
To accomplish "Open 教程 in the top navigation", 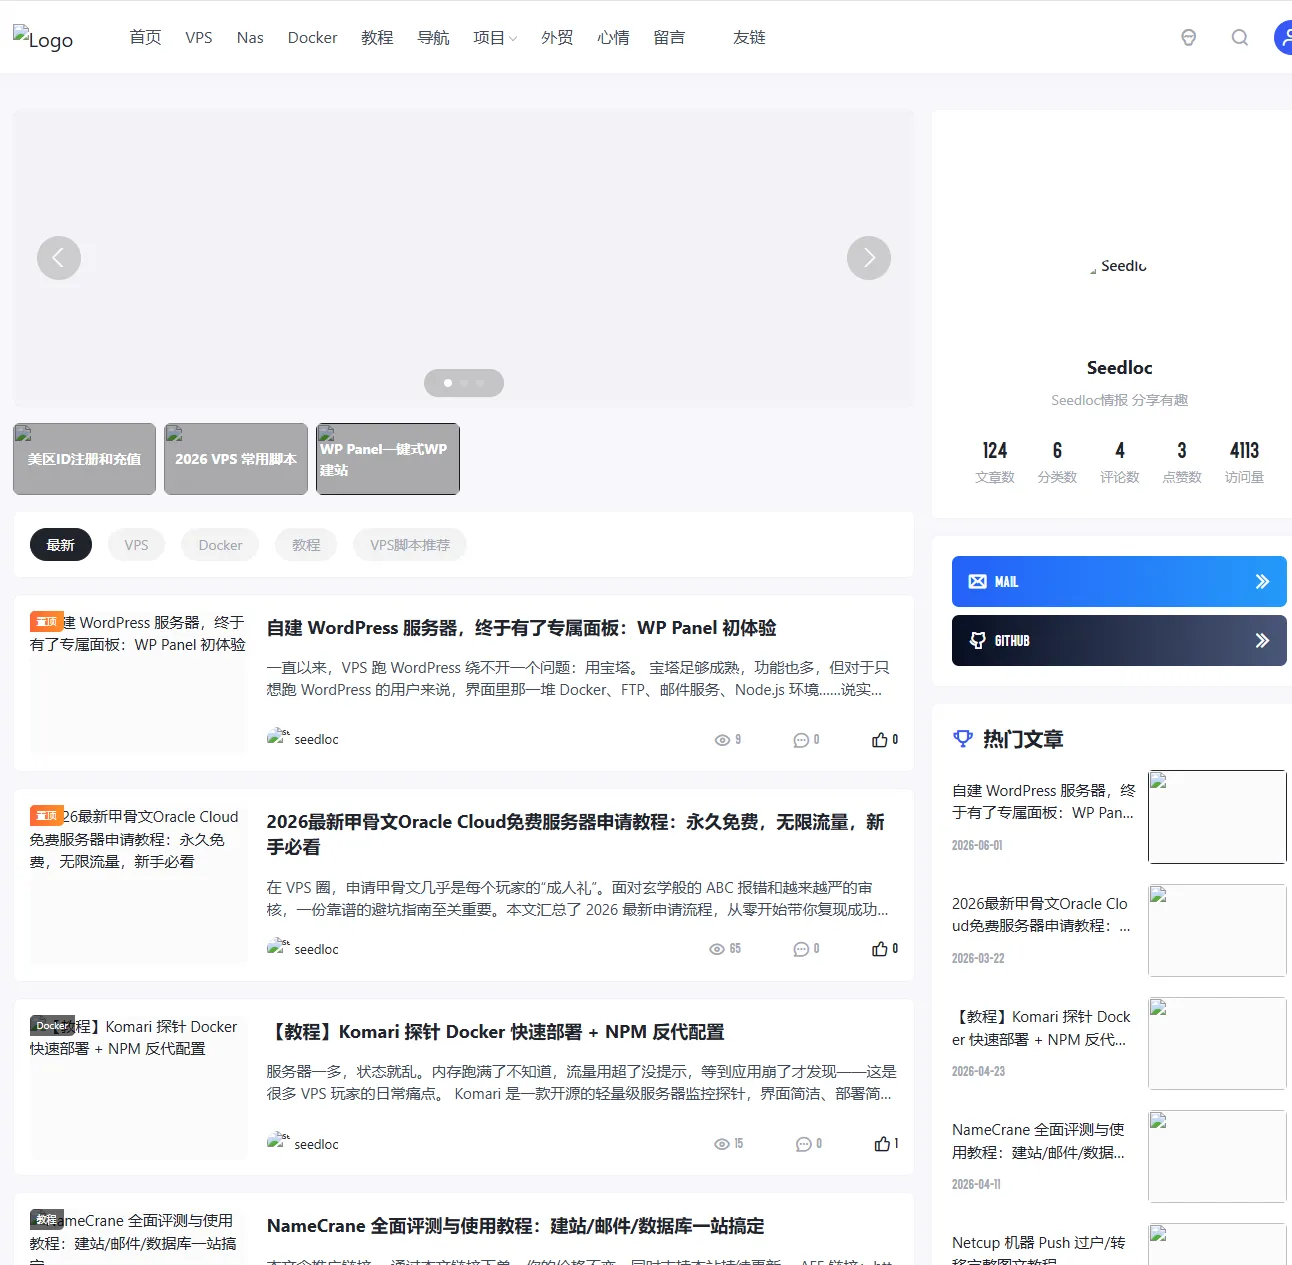I will (377, 38).
